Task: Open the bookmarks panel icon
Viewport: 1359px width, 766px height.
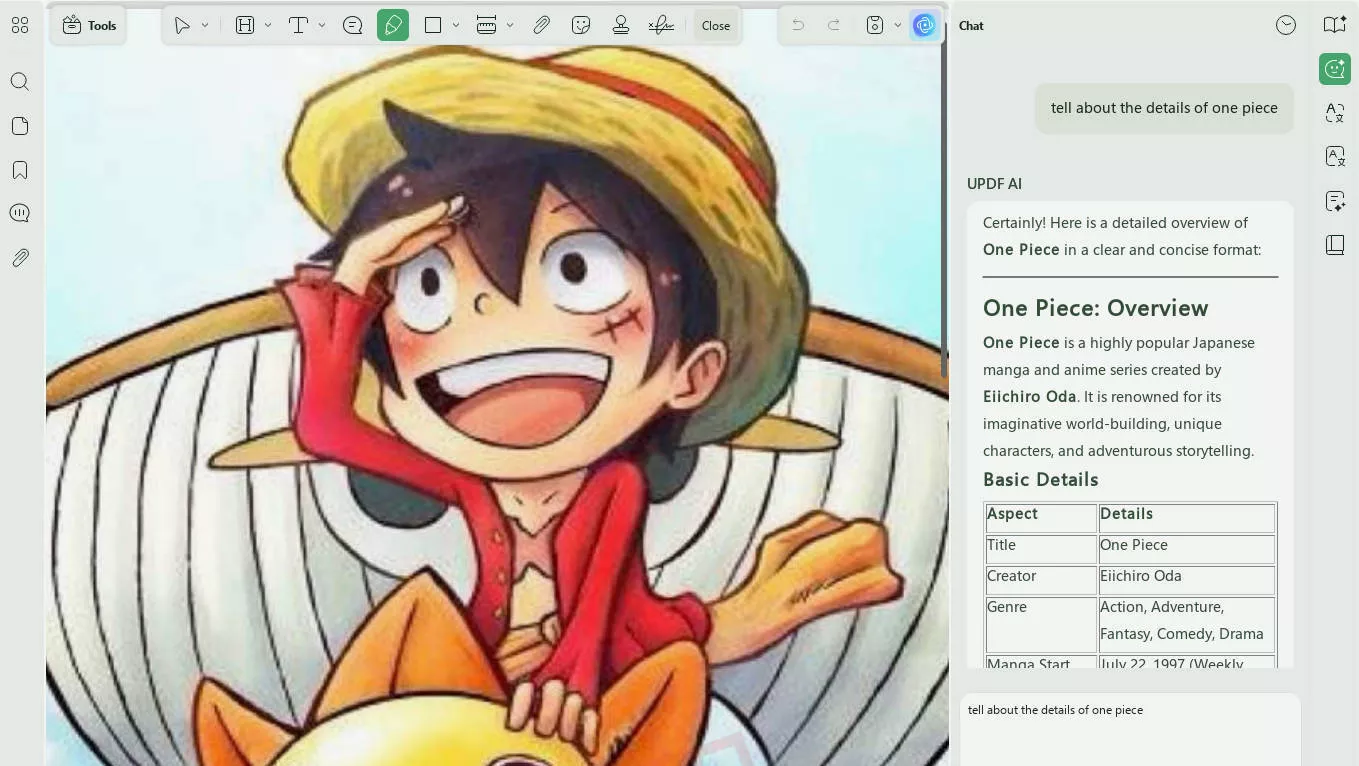Action: (20, 170)
